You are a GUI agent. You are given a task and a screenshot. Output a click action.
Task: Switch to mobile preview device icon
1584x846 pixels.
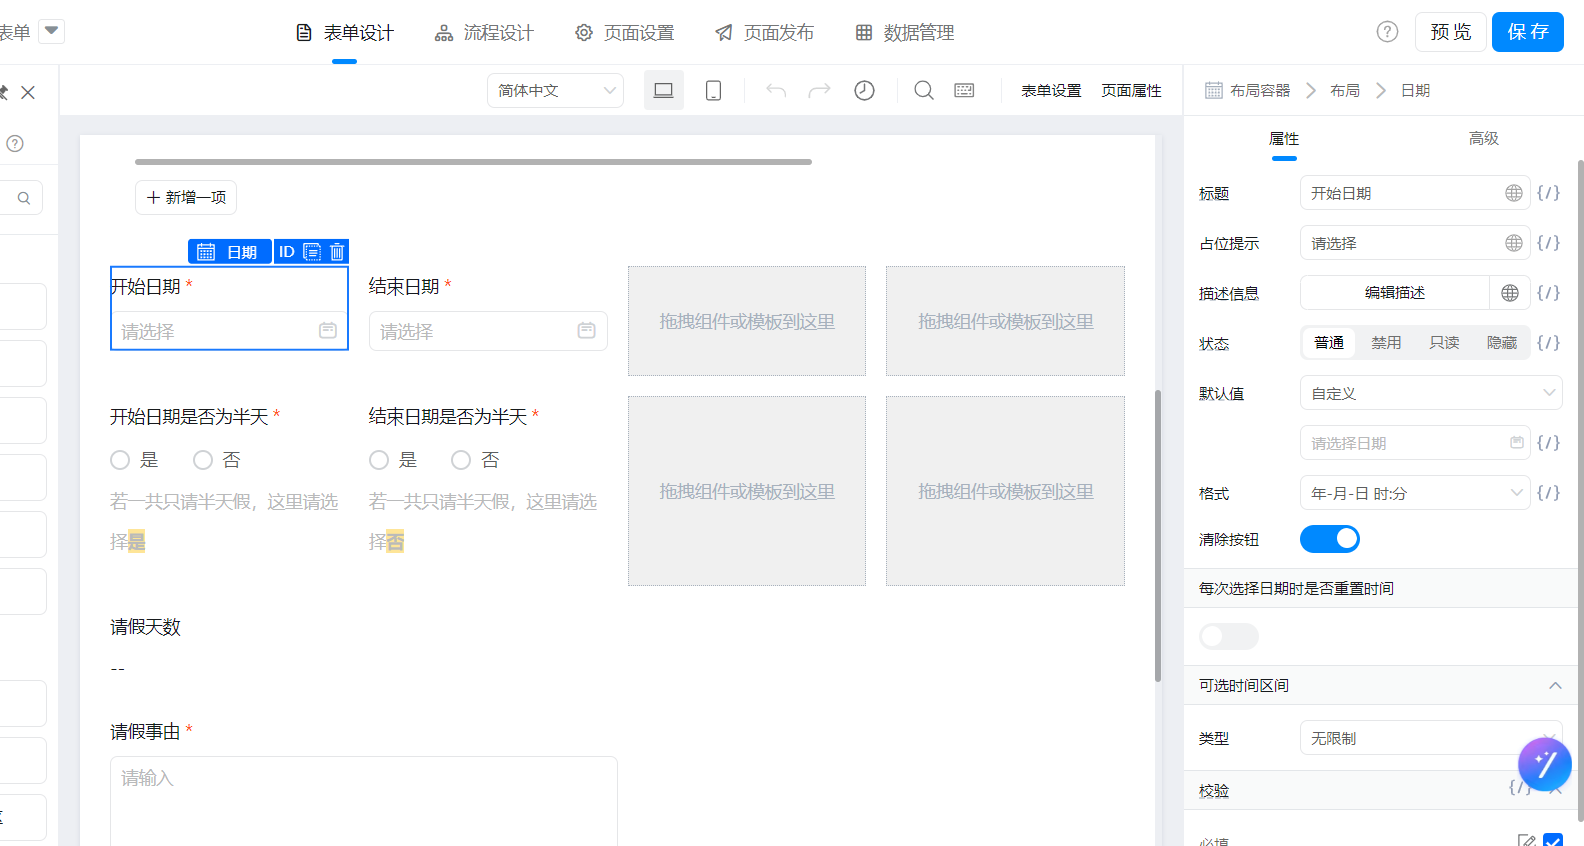click(713, 90)
